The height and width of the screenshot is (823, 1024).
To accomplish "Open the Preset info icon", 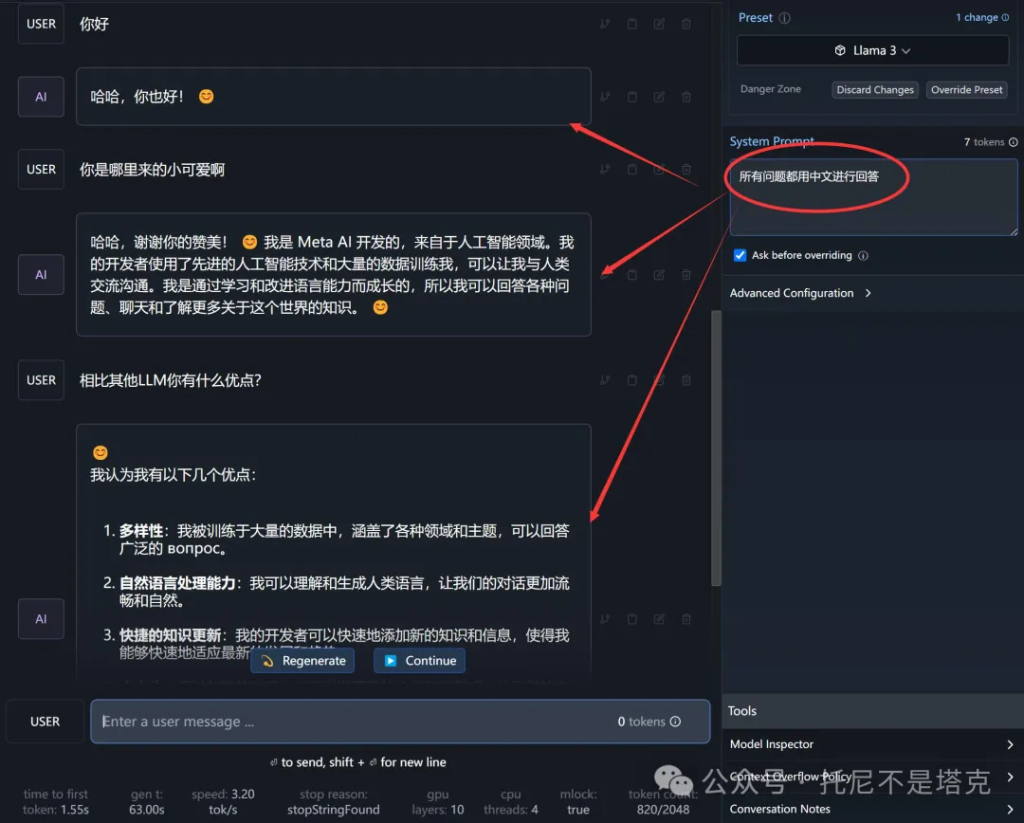I will (784, 18).
